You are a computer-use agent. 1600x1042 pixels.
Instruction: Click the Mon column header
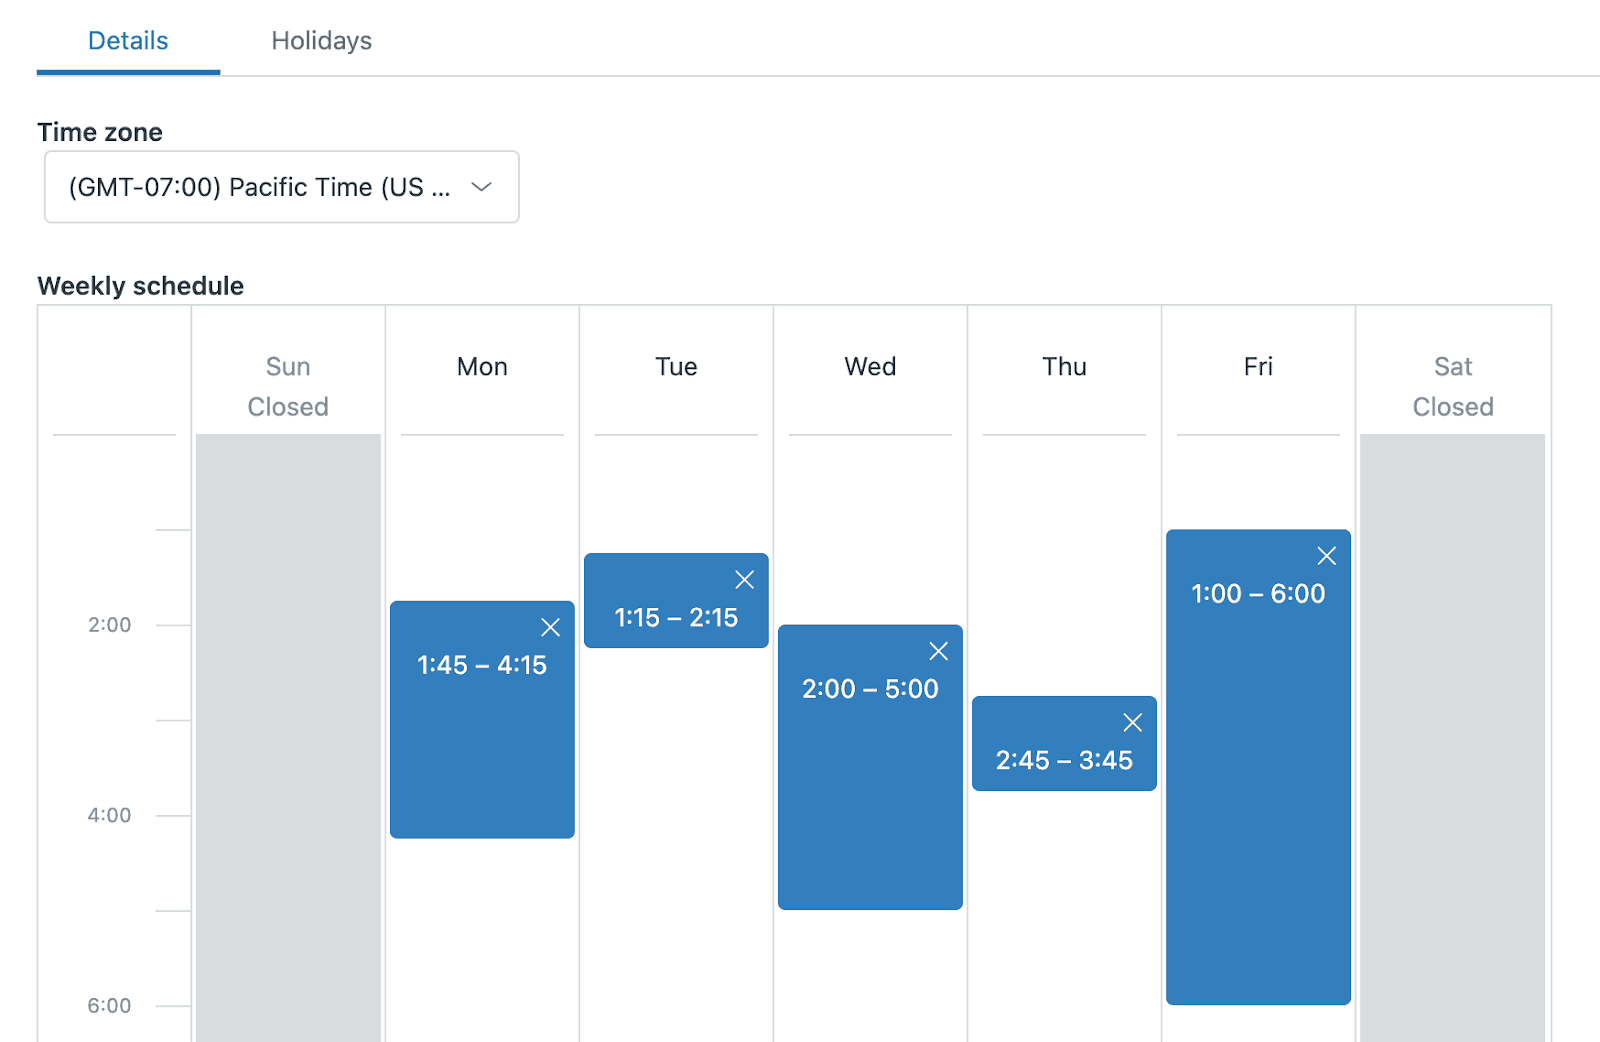click(482, 366)
